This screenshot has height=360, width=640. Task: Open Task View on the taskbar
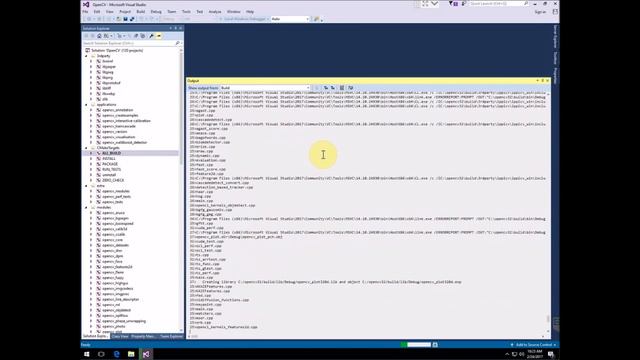(x=101, y=354)
